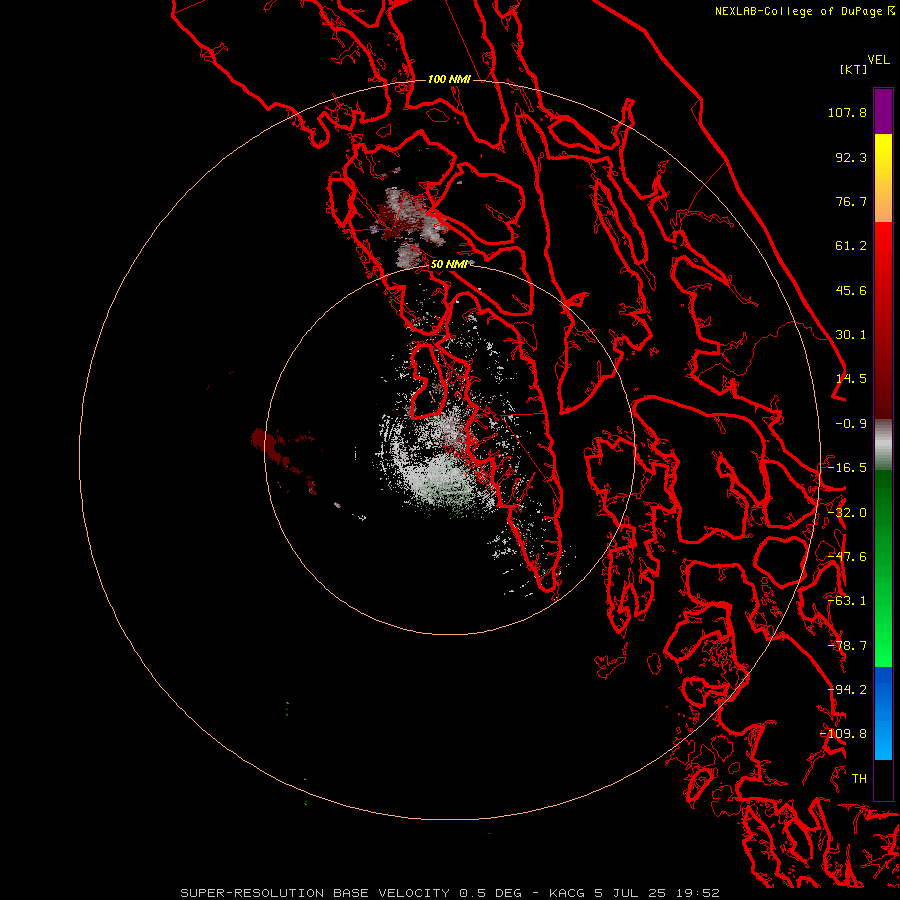Click the [KT] units label

tap(853, 69)
